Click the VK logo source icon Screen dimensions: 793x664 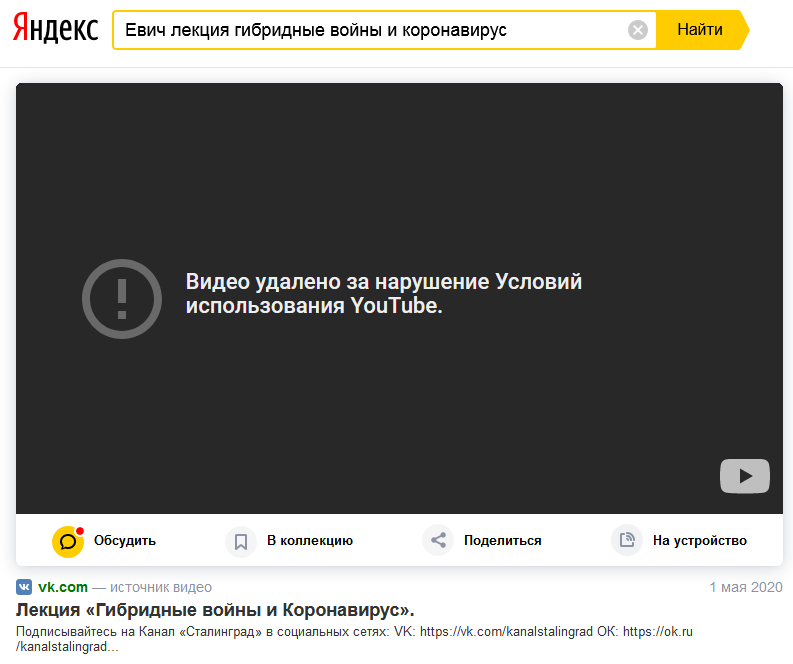pyautogui.click(x=24, y=587)
